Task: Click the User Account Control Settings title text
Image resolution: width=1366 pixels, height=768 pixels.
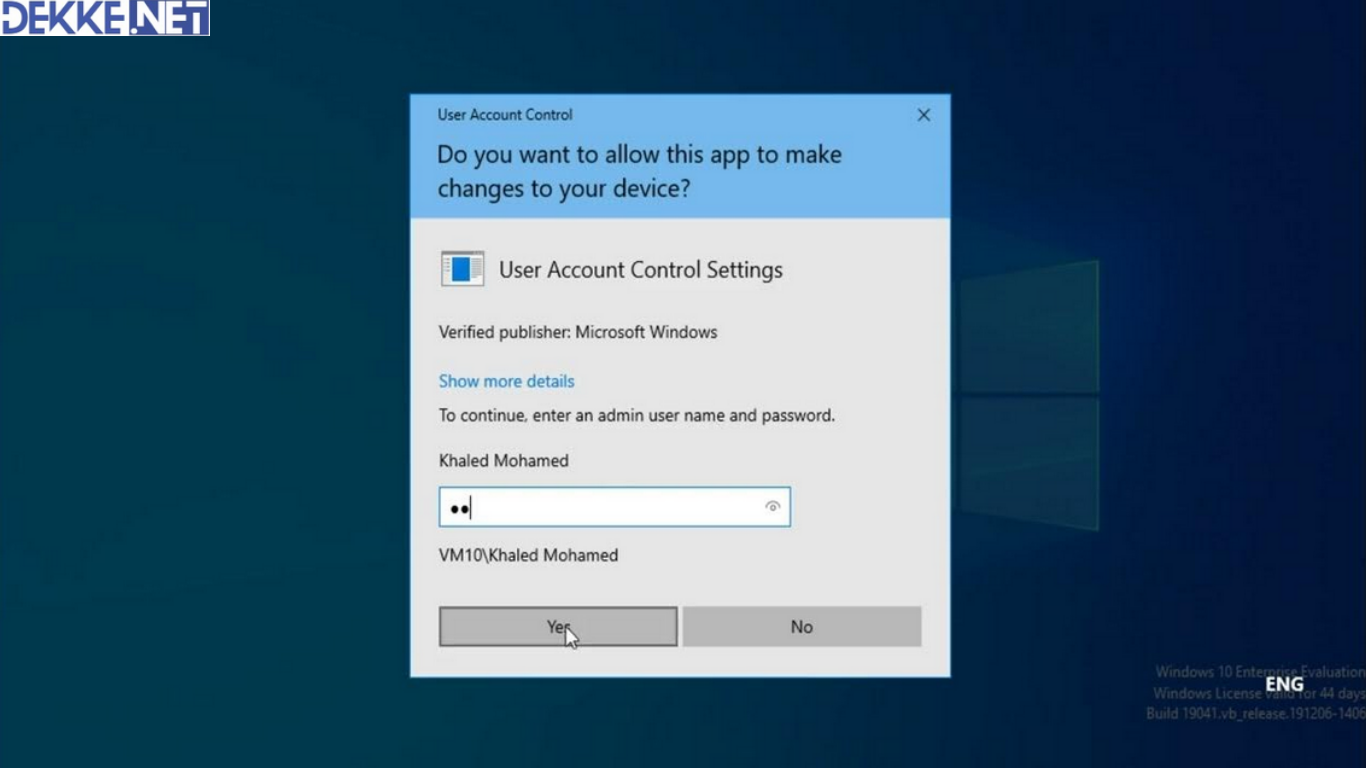Action: [x=640, y=270]
